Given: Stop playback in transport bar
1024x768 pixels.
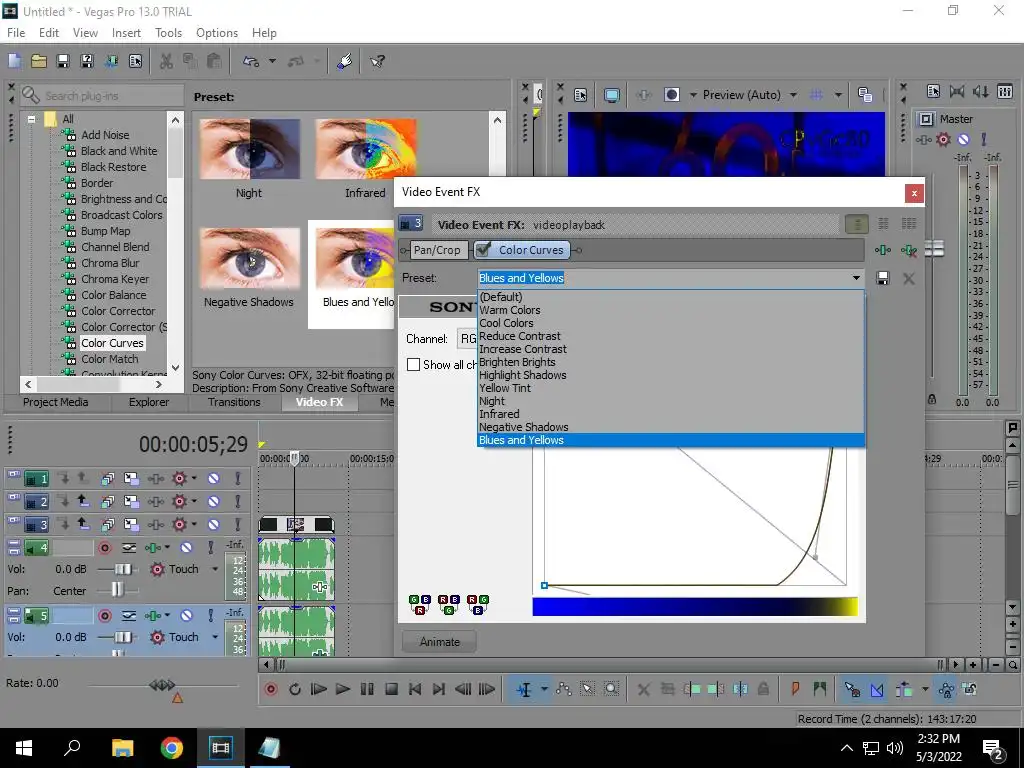Looking at the screenshot, I should [x=391, y=689].
